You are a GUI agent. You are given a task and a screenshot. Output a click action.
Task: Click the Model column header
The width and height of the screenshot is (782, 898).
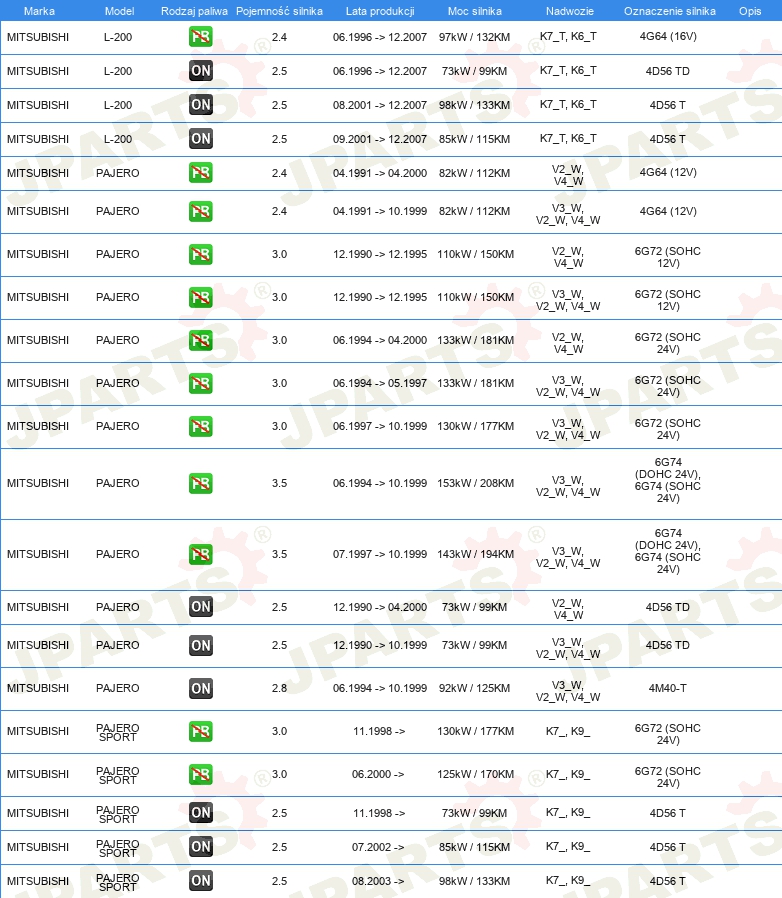119,11
